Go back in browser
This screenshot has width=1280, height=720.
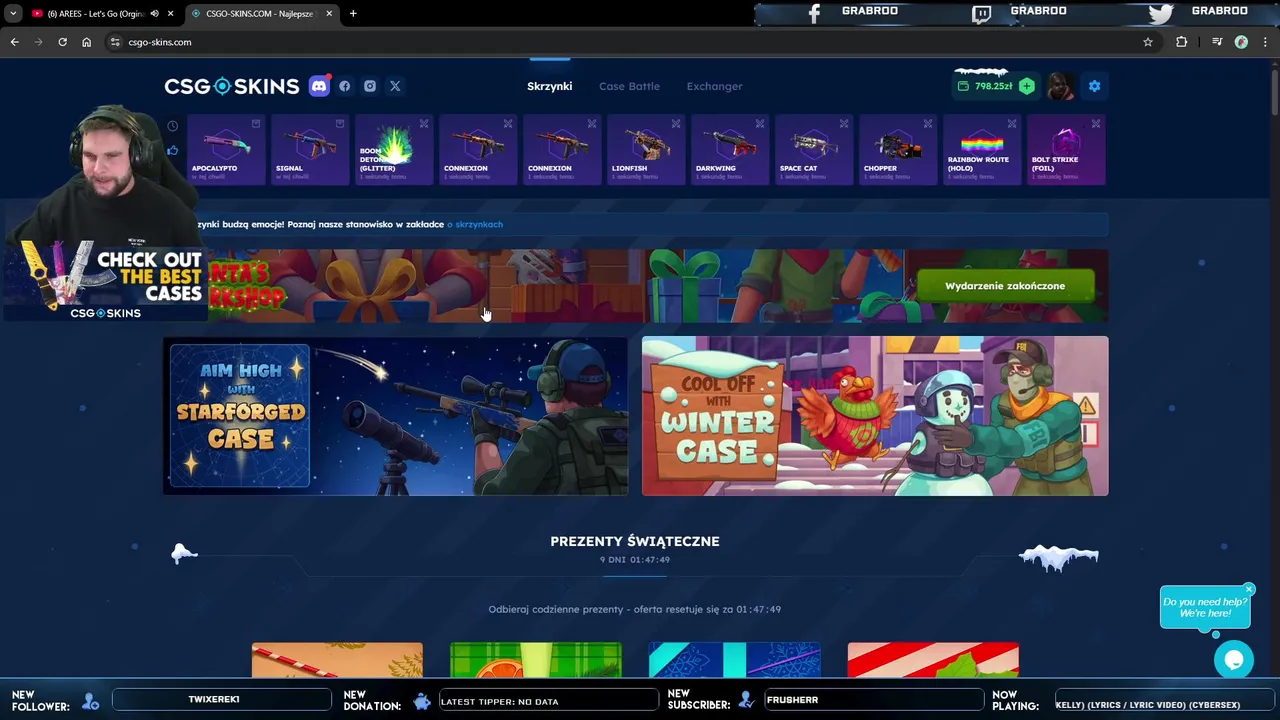click(14, 42)
